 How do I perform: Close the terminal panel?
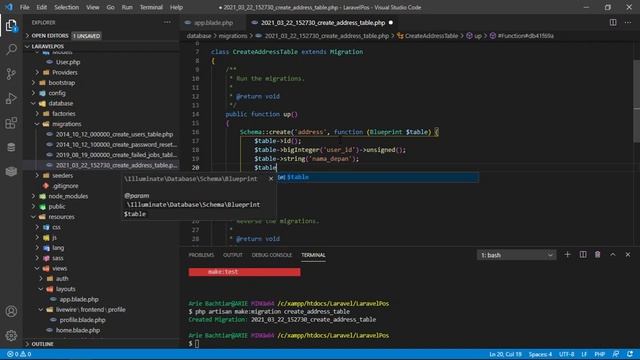click(x=628, y=255)
